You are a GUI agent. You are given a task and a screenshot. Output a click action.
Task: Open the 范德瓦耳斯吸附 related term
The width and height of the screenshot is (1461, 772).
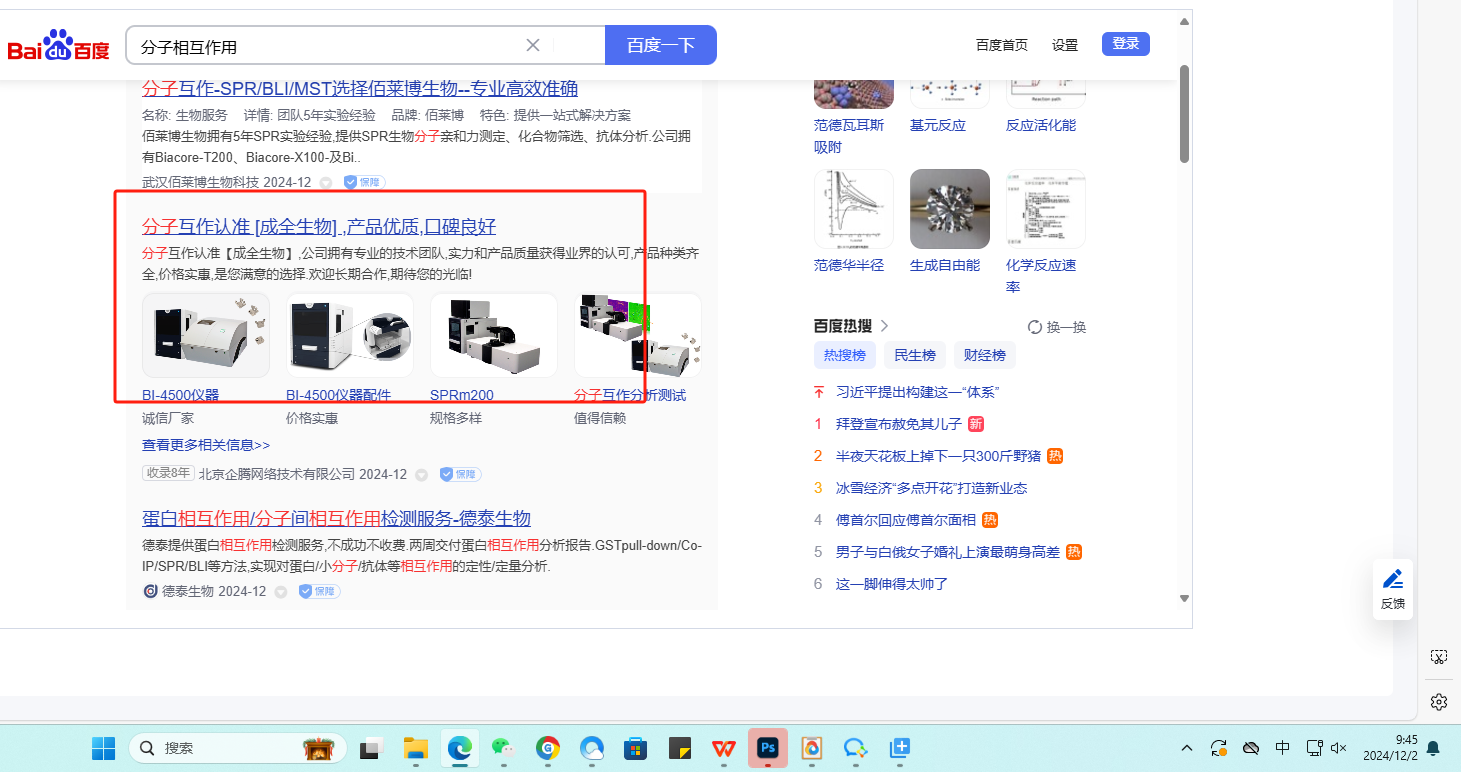click(x=849, y=136)
